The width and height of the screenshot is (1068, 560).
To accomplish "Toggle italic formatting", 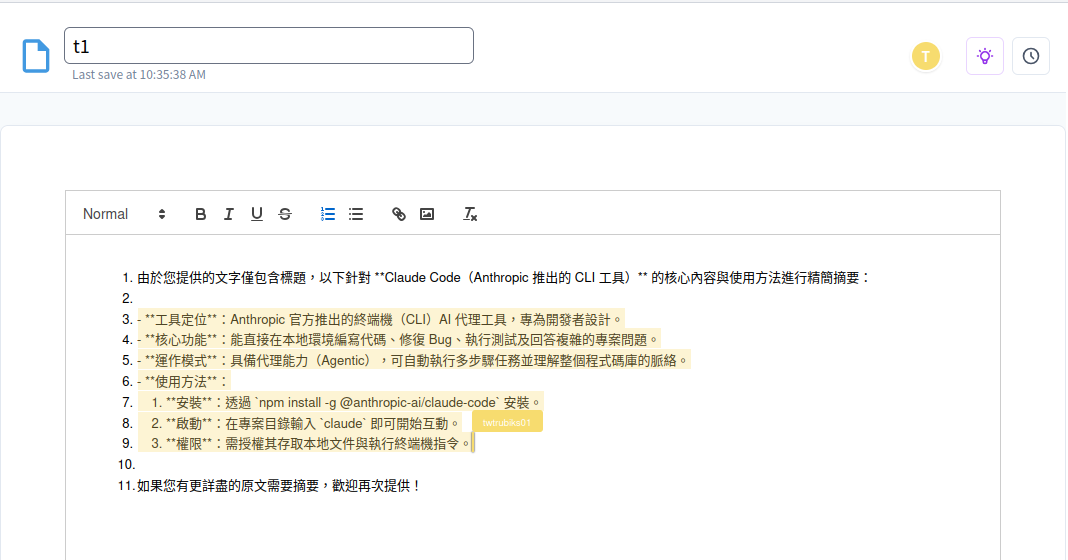I will pyautogui.click(x=229, y=214).
